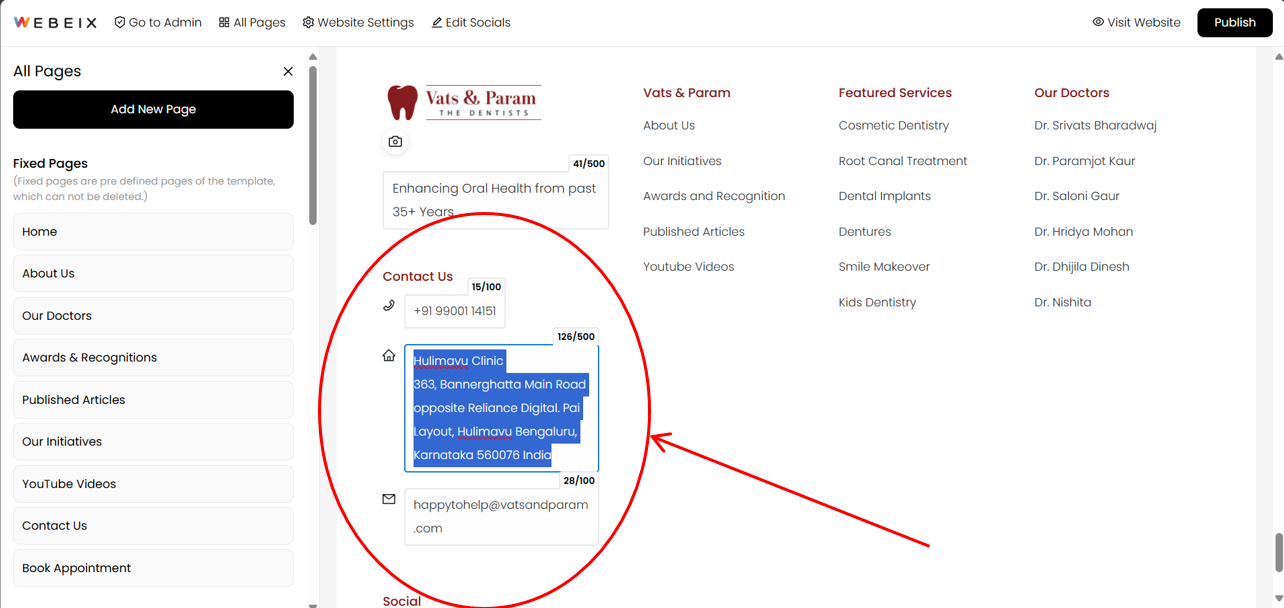
Task: Click the red Contact Us section heading
Action: click(x=418, y=276)
